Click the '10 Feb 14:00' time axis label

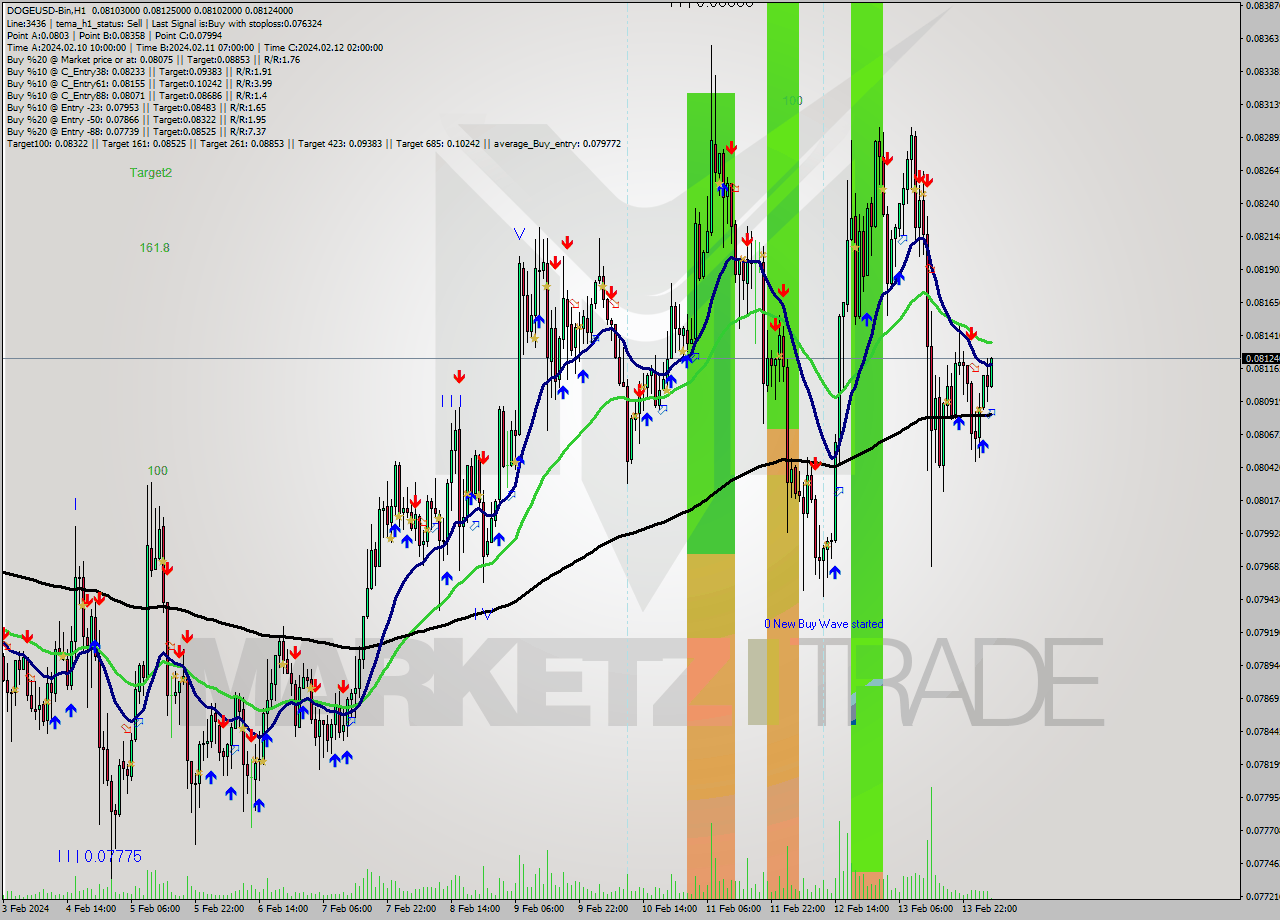point(668,909)
